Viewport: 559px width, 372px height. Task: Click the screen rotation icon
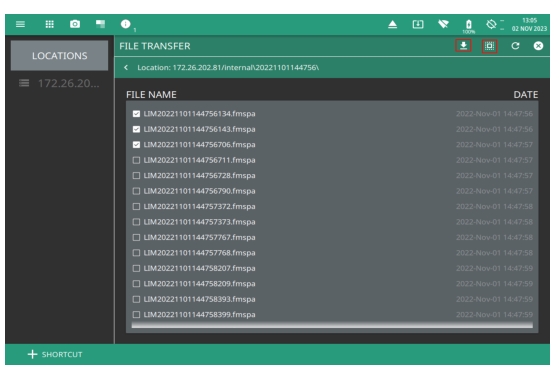(x=491, y=24)
